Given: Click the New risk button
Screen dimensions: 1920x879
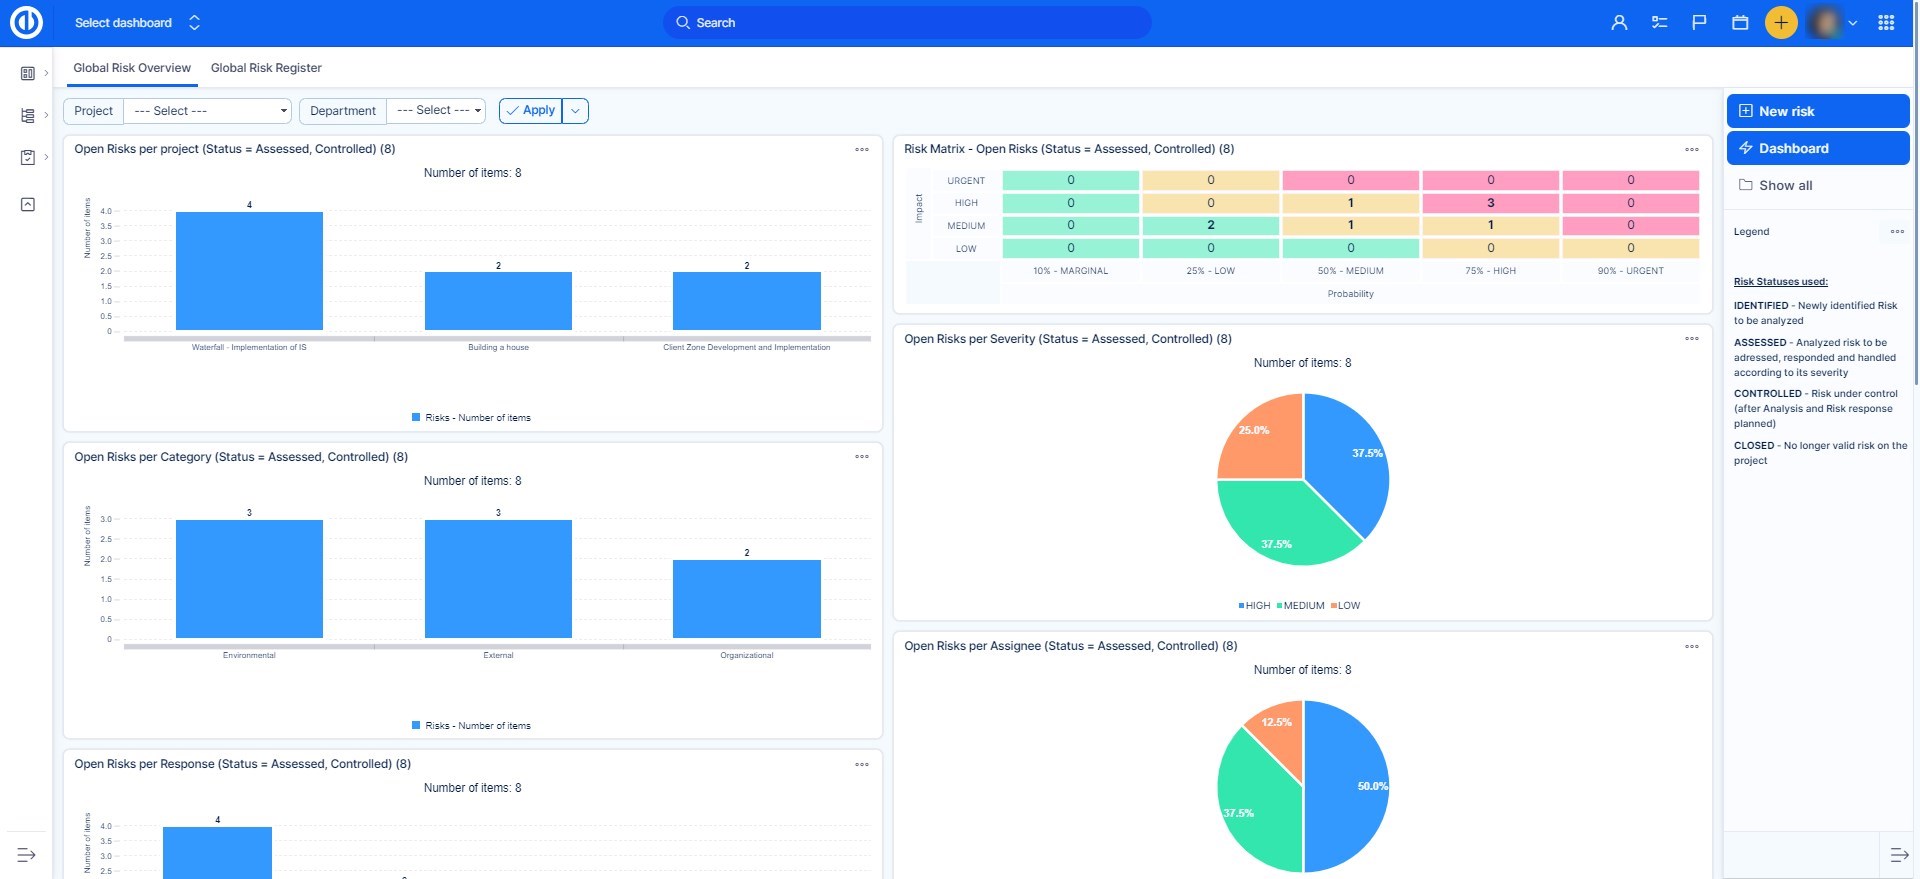Looking at the screenshot, I should click(x=1817, y=111).
